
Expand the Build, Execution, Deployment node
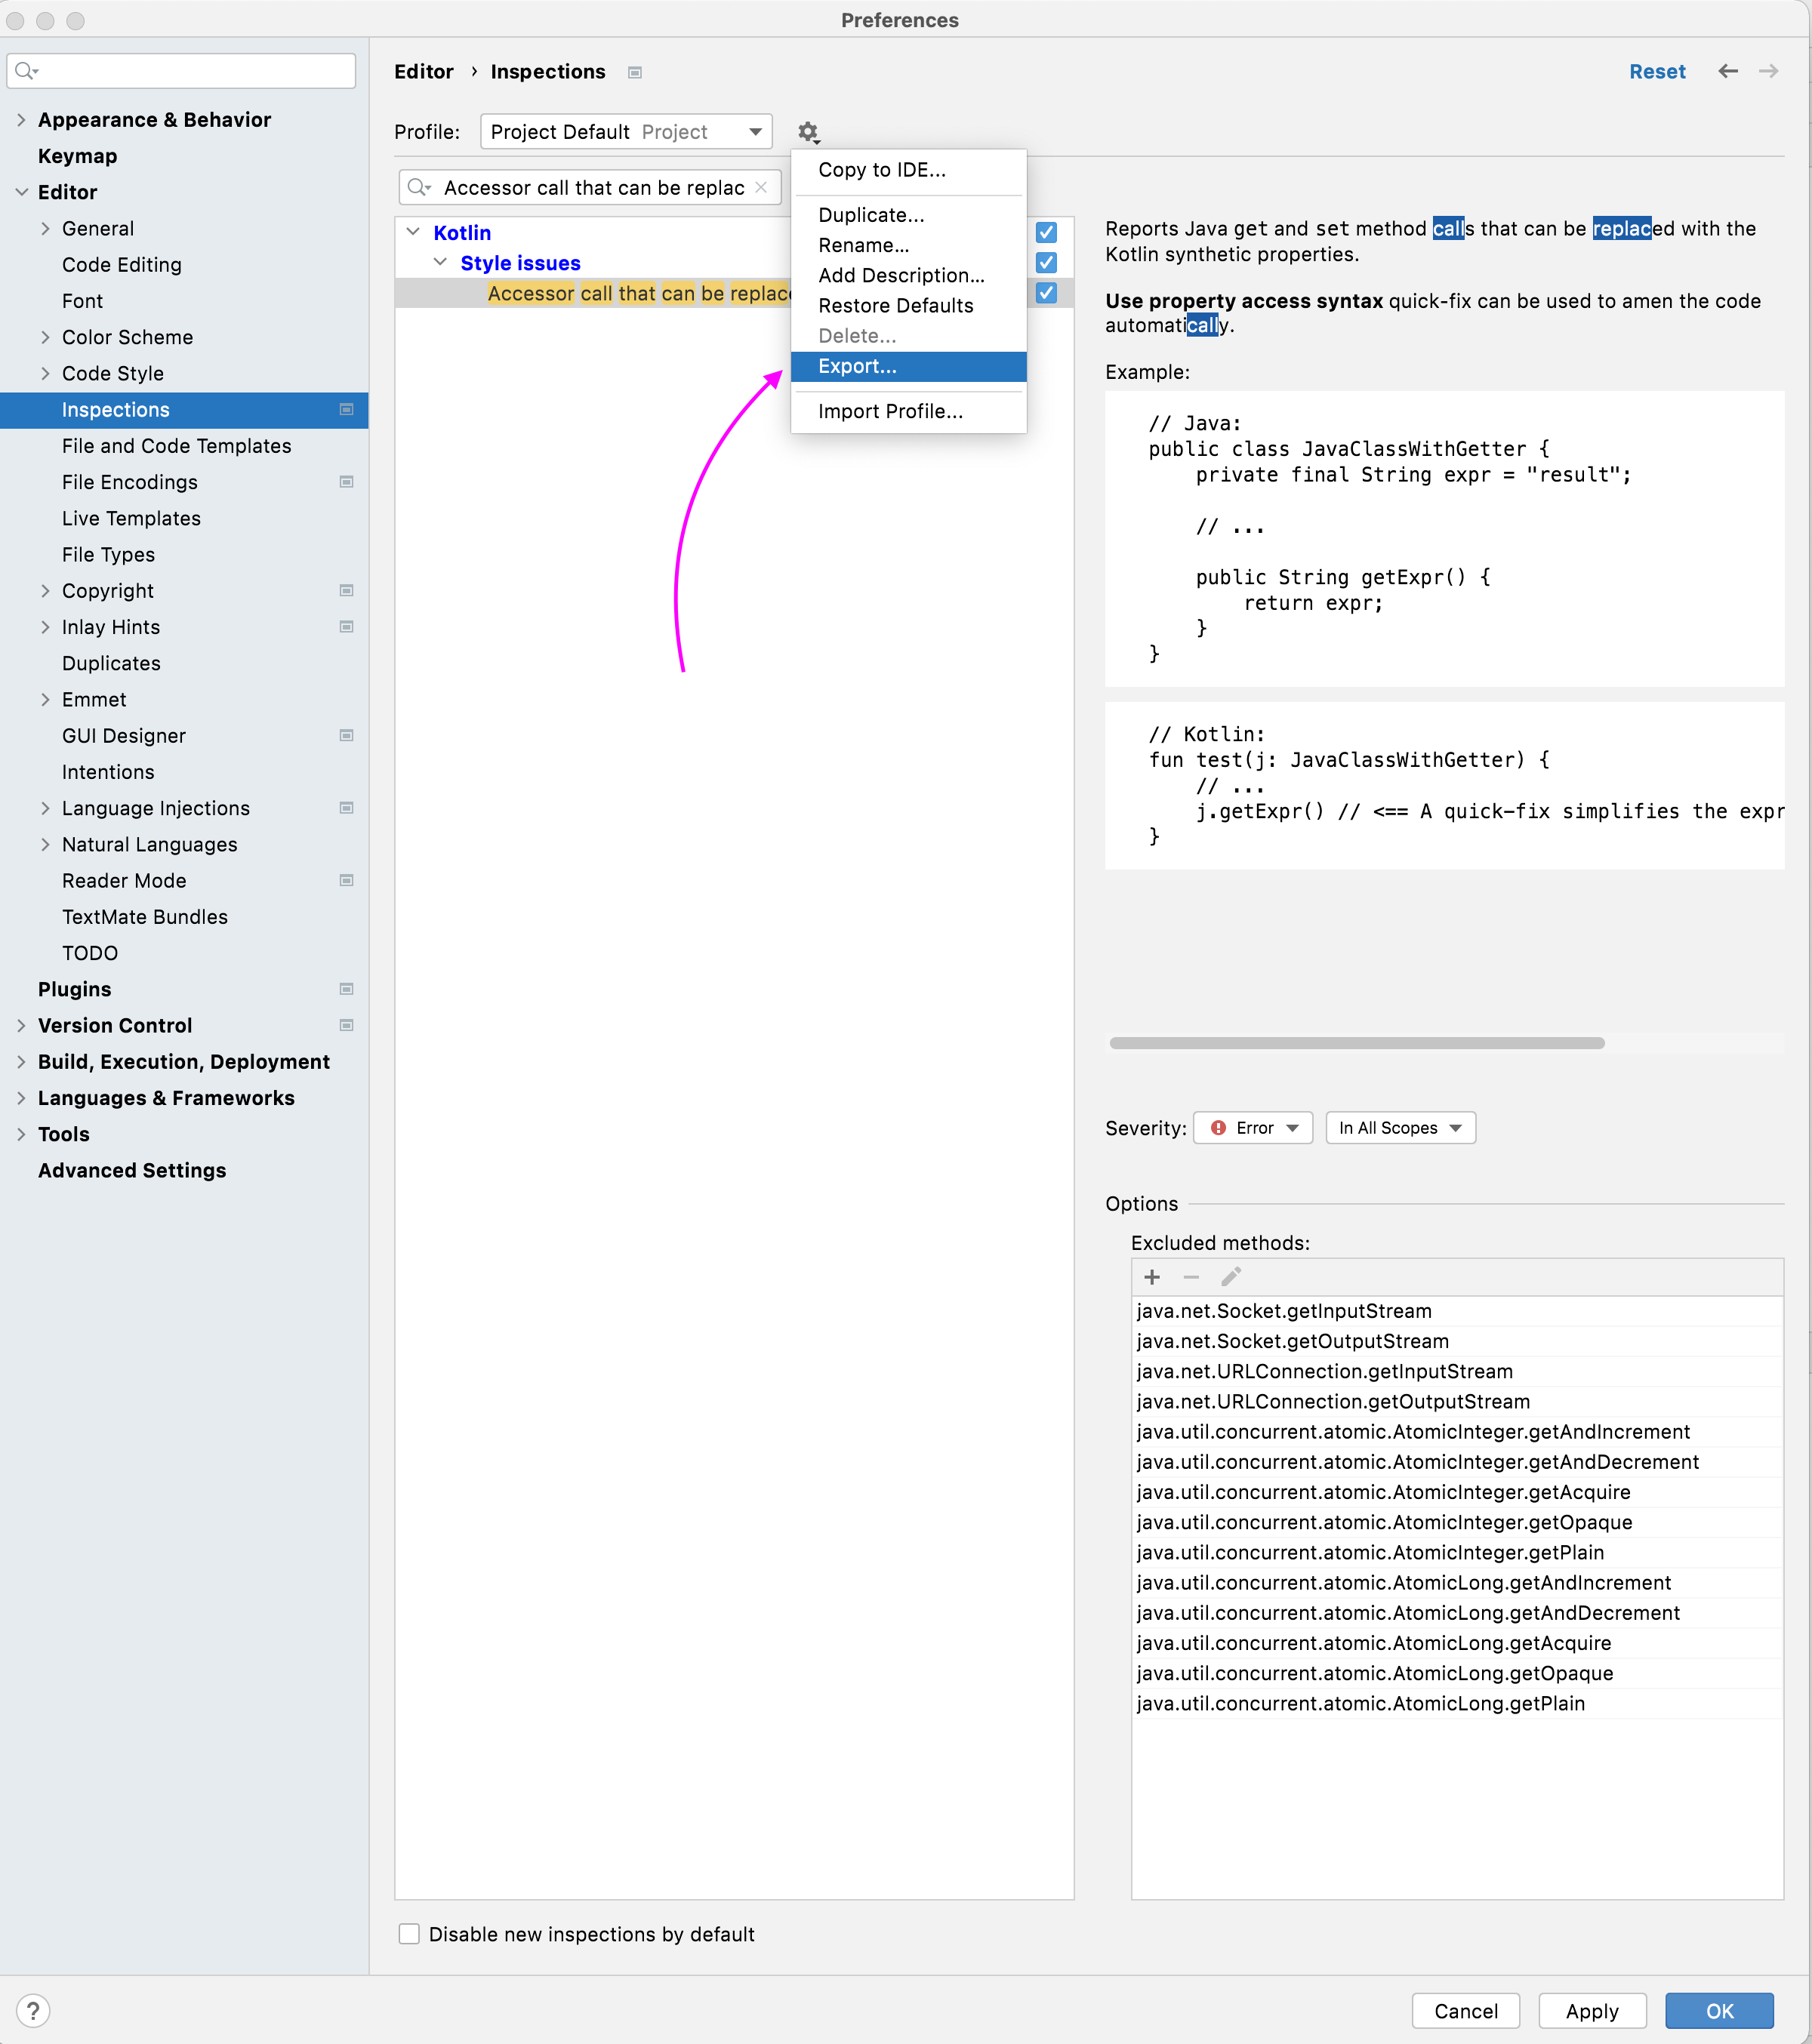click(21, 1062)
